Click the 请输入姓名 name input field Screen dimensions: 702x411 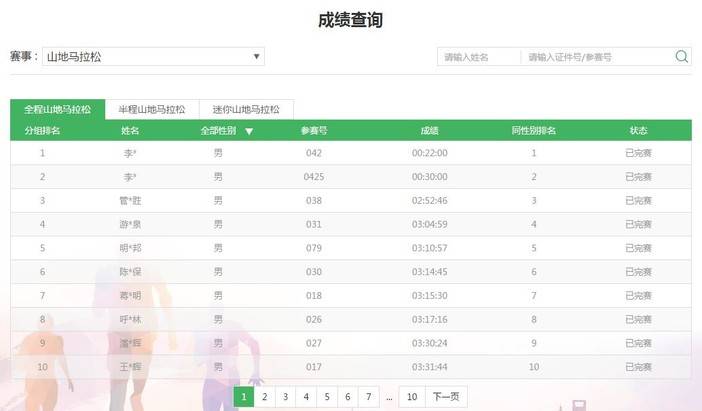coord(479,57)
